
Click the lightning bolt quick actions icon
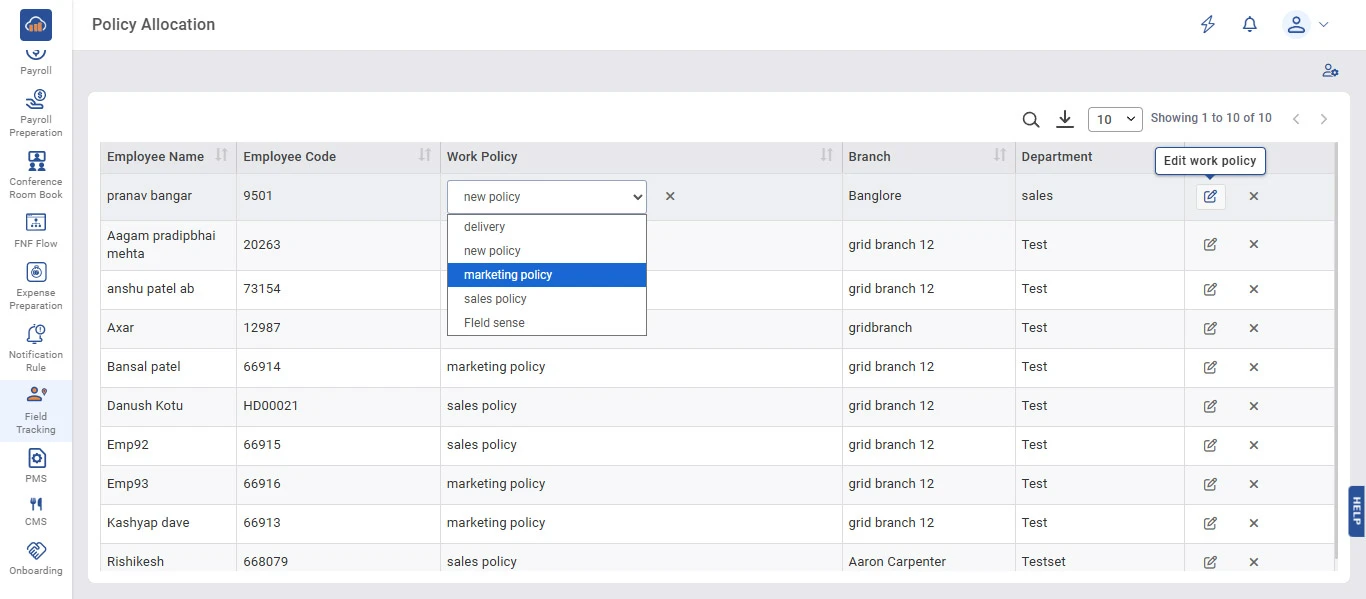[1208, 25]
